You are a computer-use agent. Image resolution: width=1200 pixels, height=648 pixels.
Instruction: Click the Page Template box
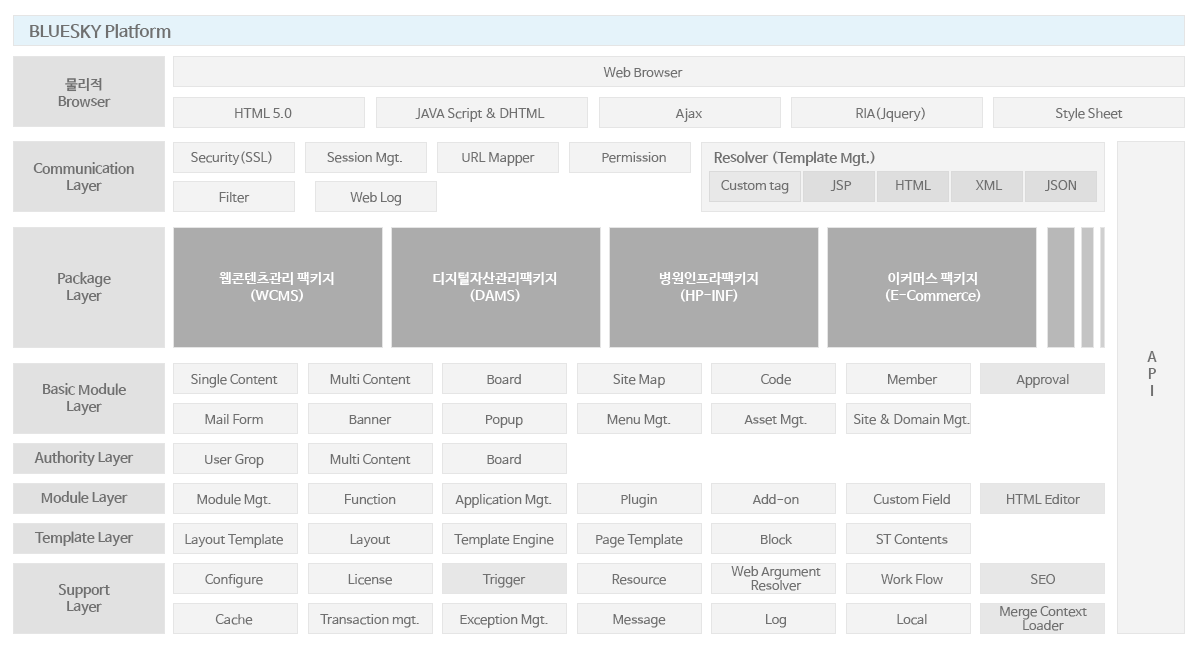[x=639, y=539]
